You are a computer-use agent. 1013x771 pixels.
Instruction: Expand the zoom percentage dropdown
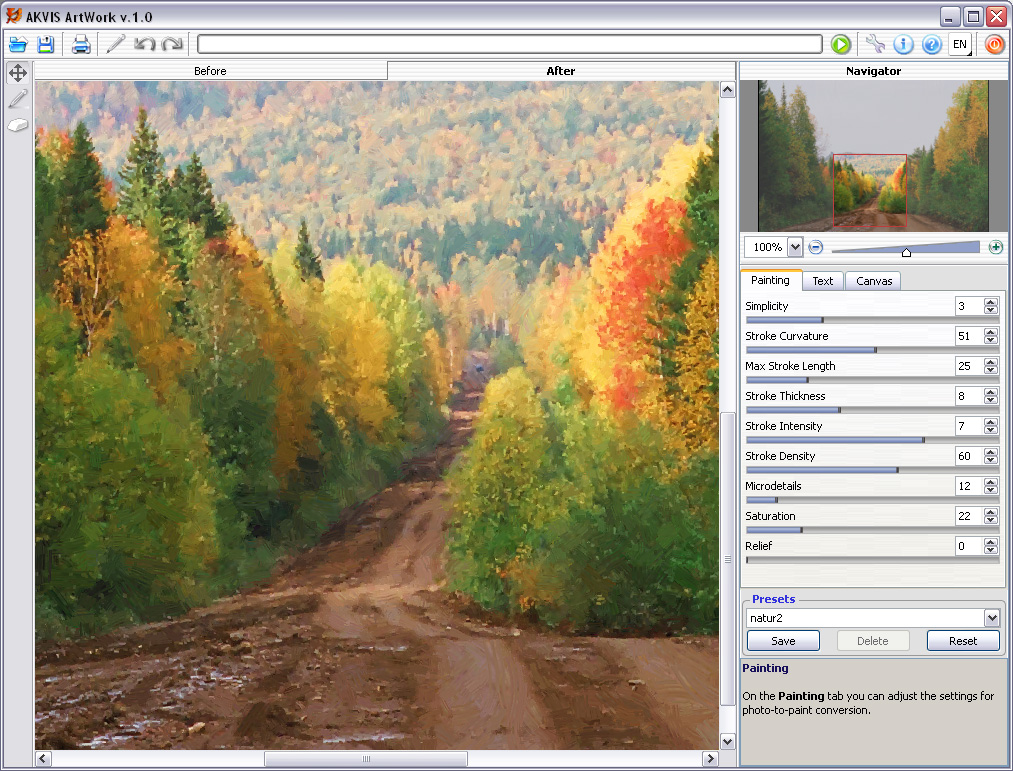(795, 247)
